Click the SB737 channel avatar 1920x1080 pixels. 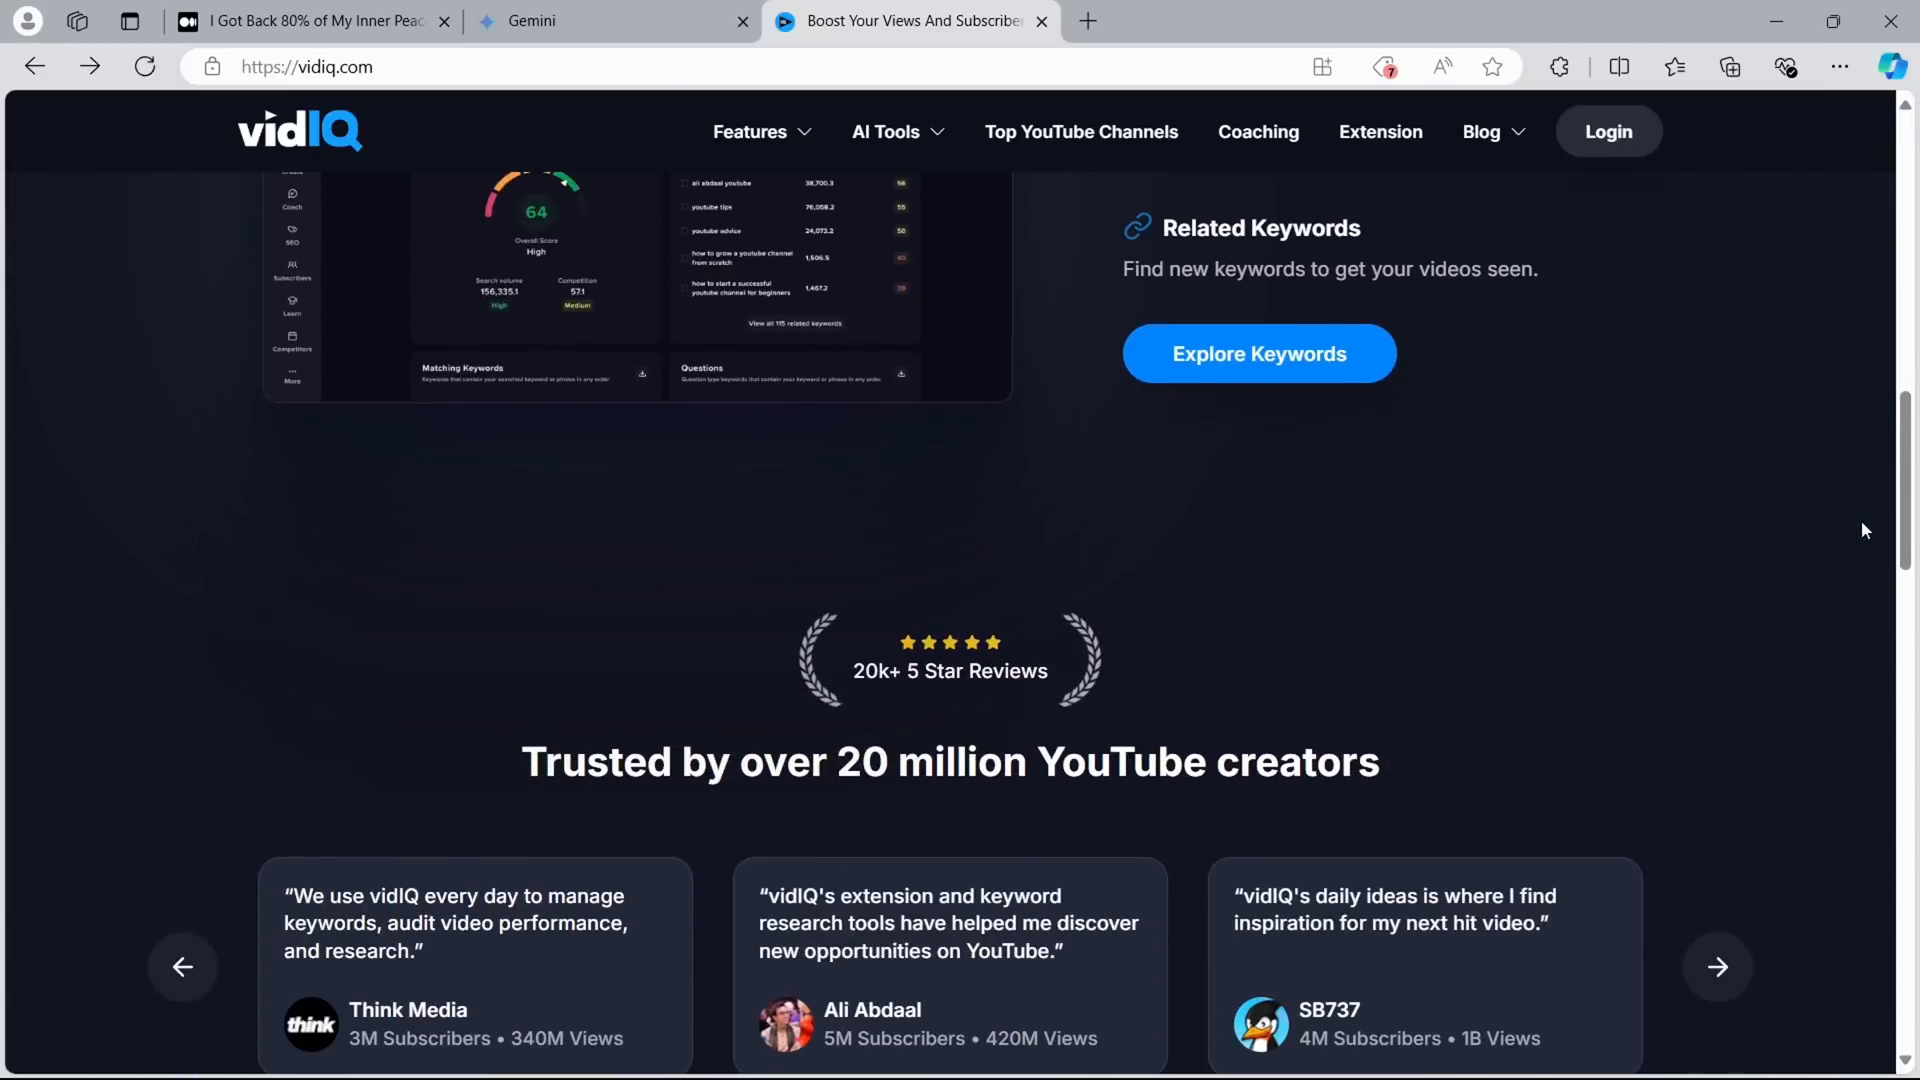(1261, 1024)
